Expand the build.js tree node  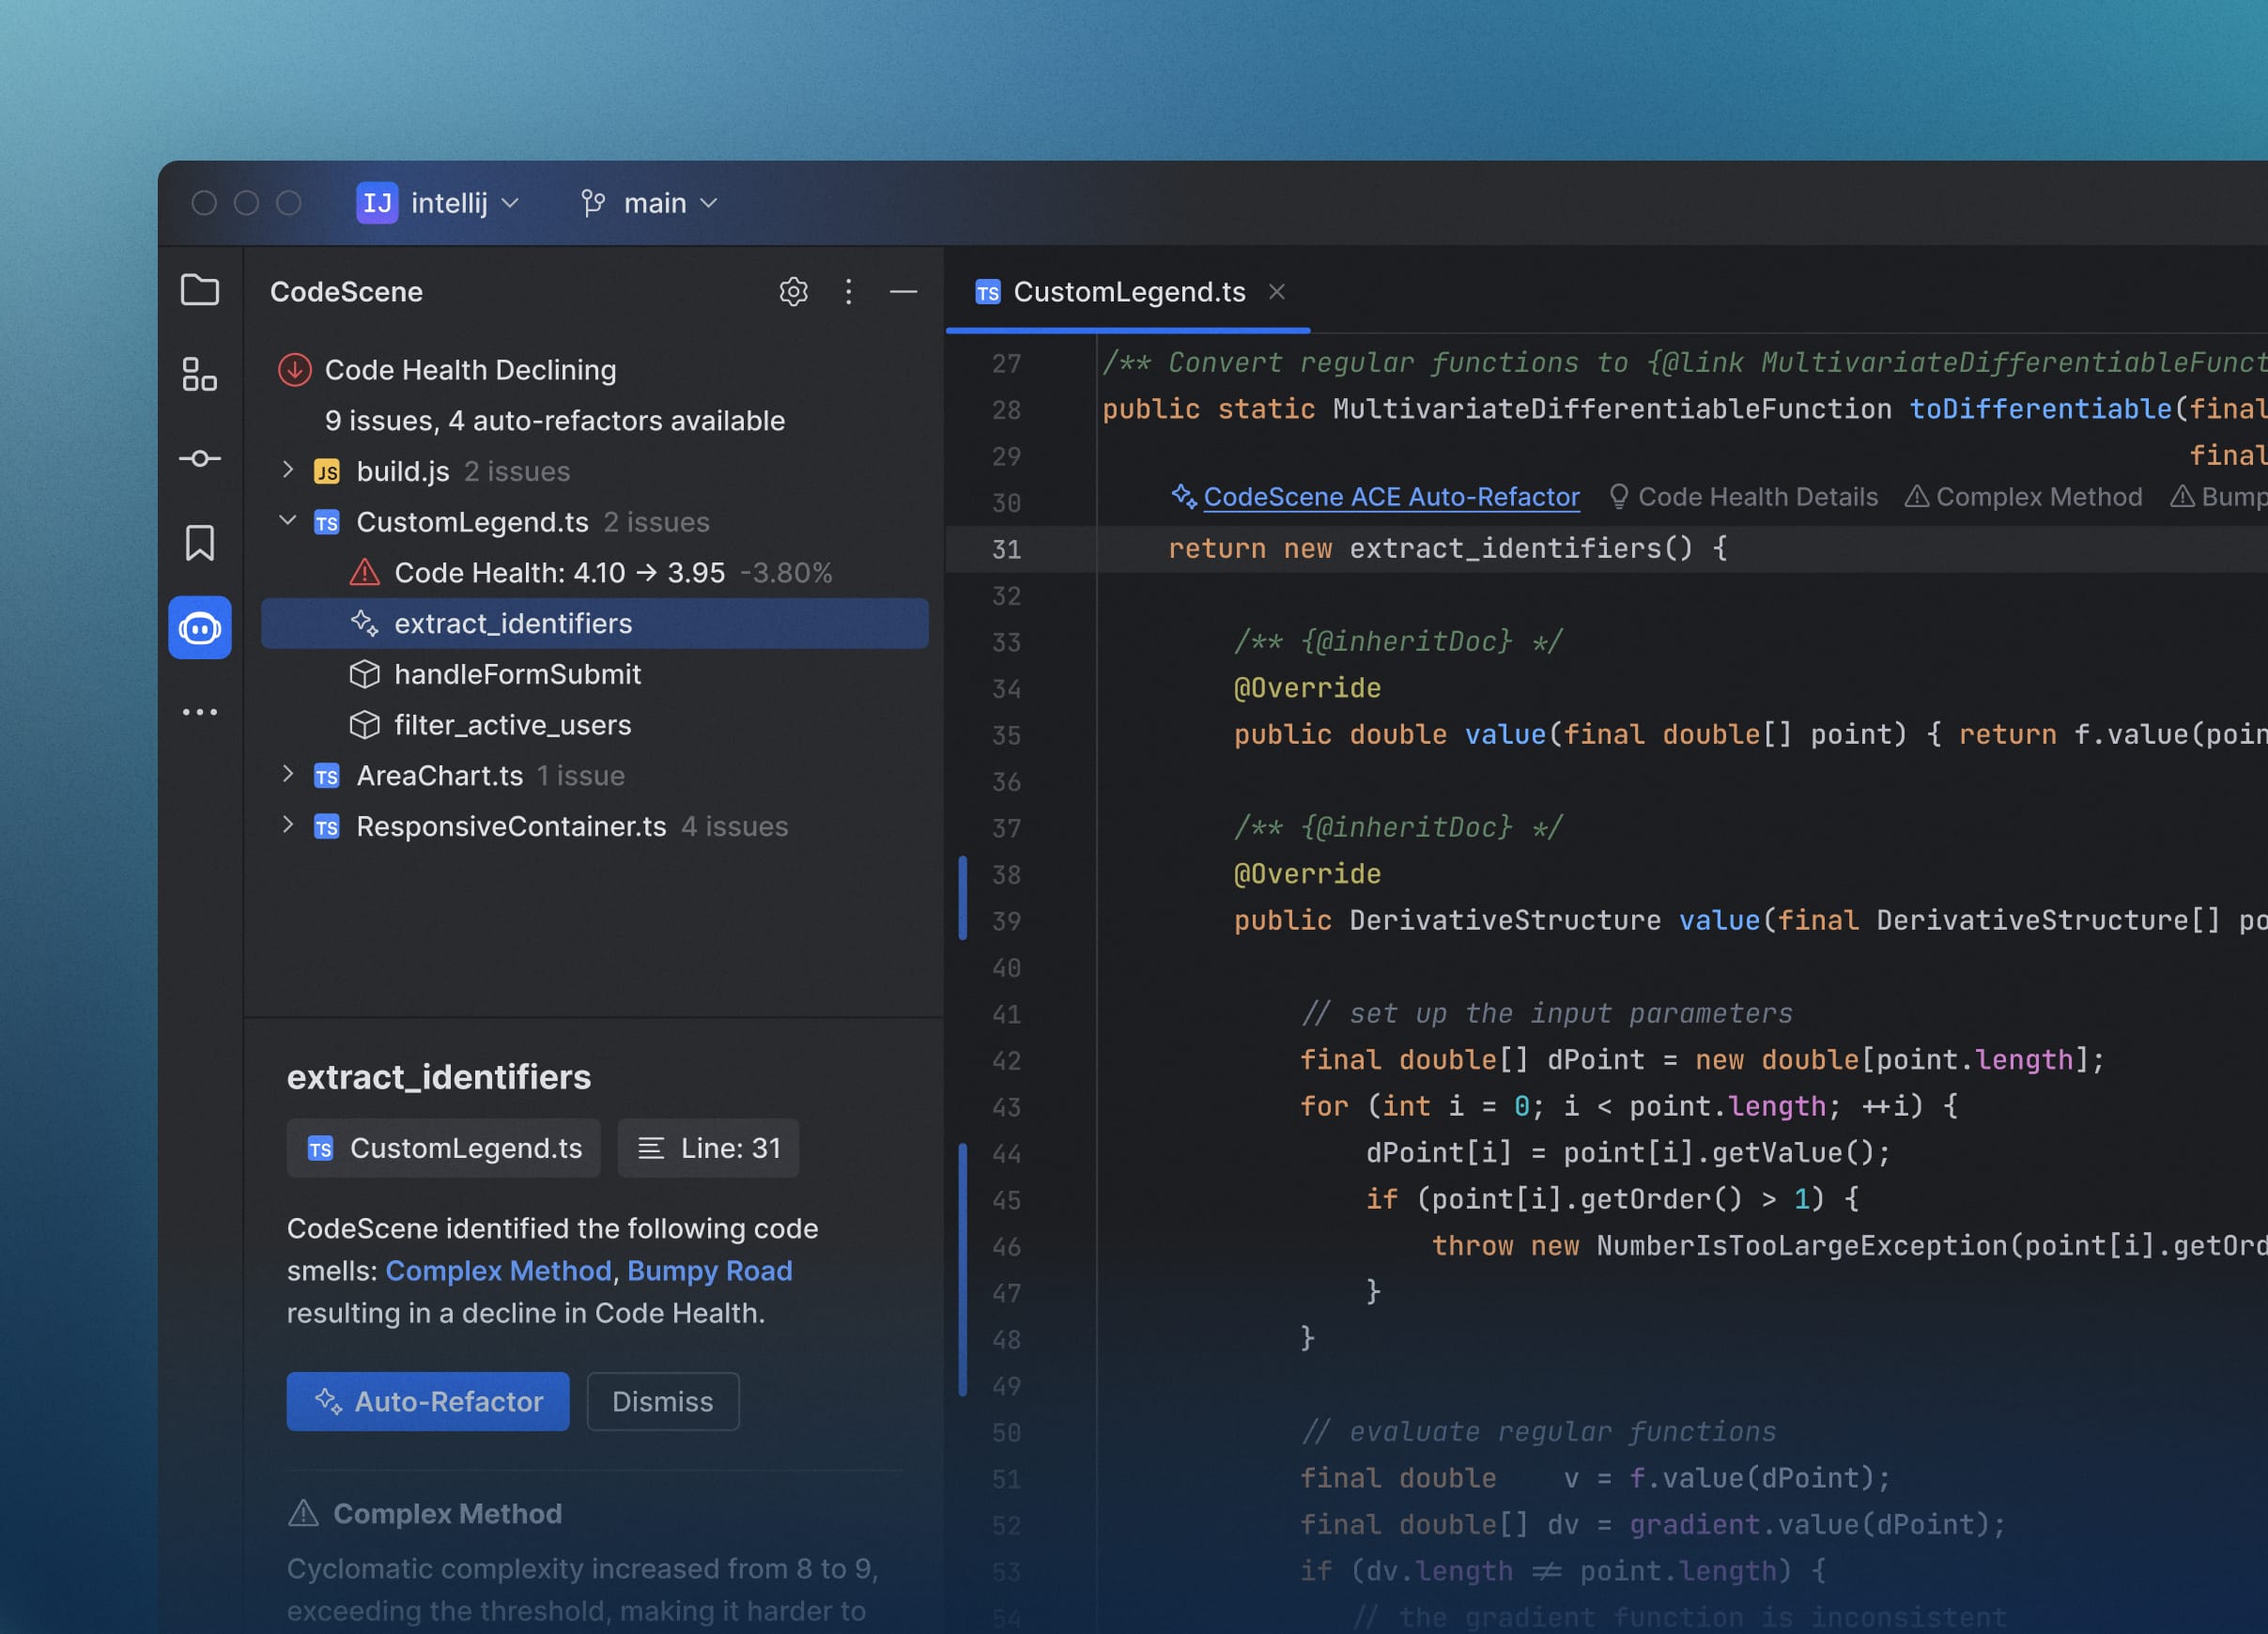[288, 470]
